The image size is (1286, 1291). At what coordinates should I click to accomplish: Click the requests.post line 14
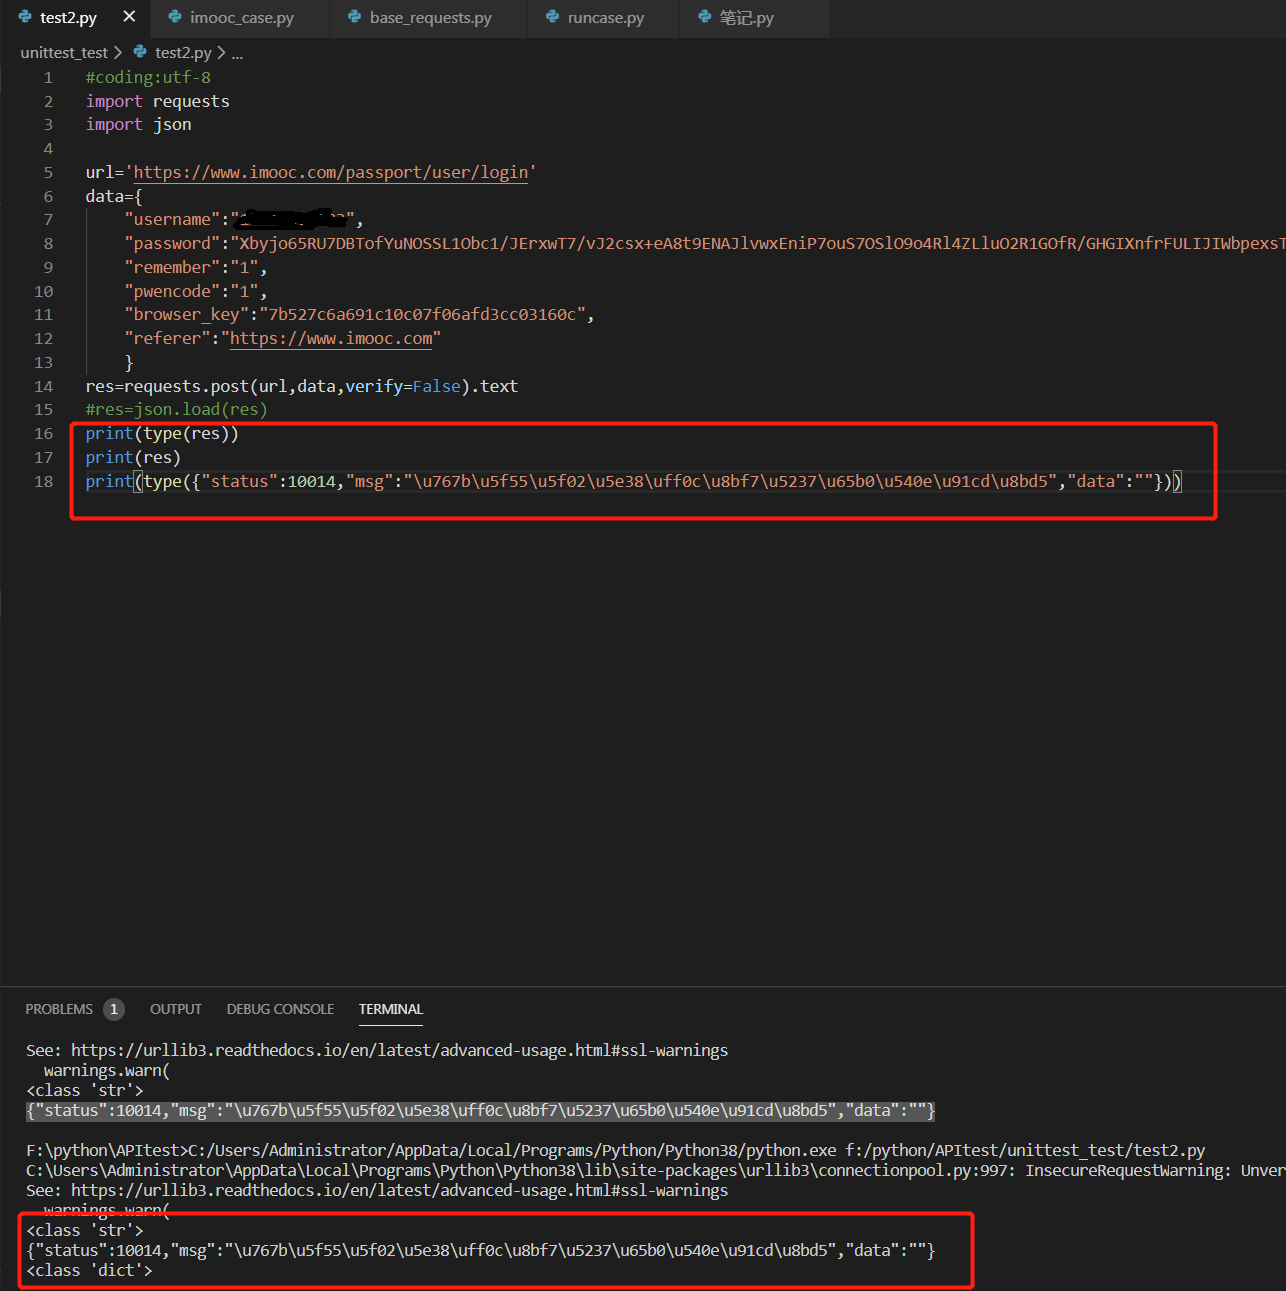301,386
